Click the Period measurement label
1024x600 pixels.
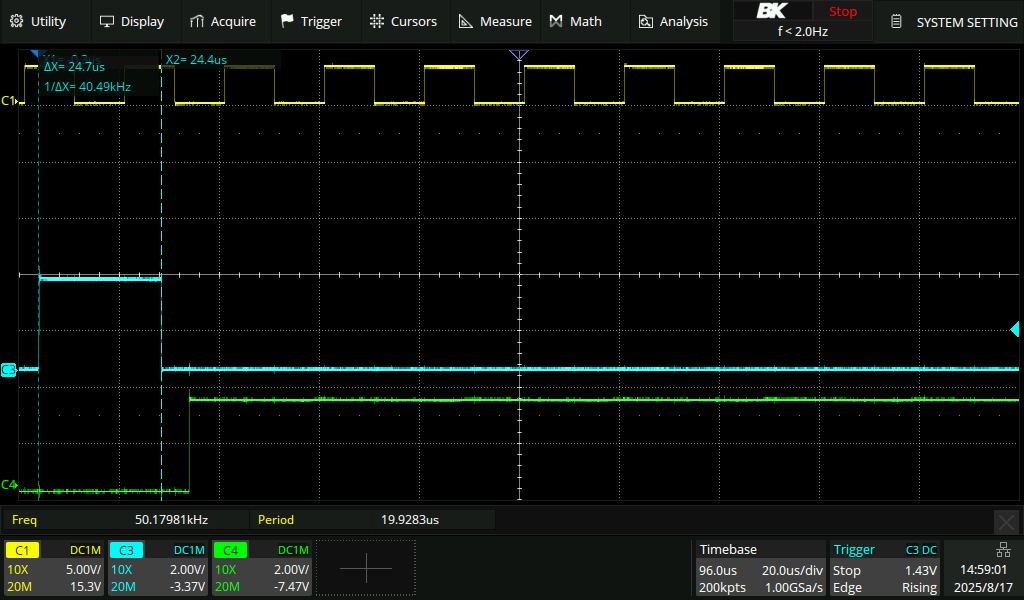click(x=276, y=520)
